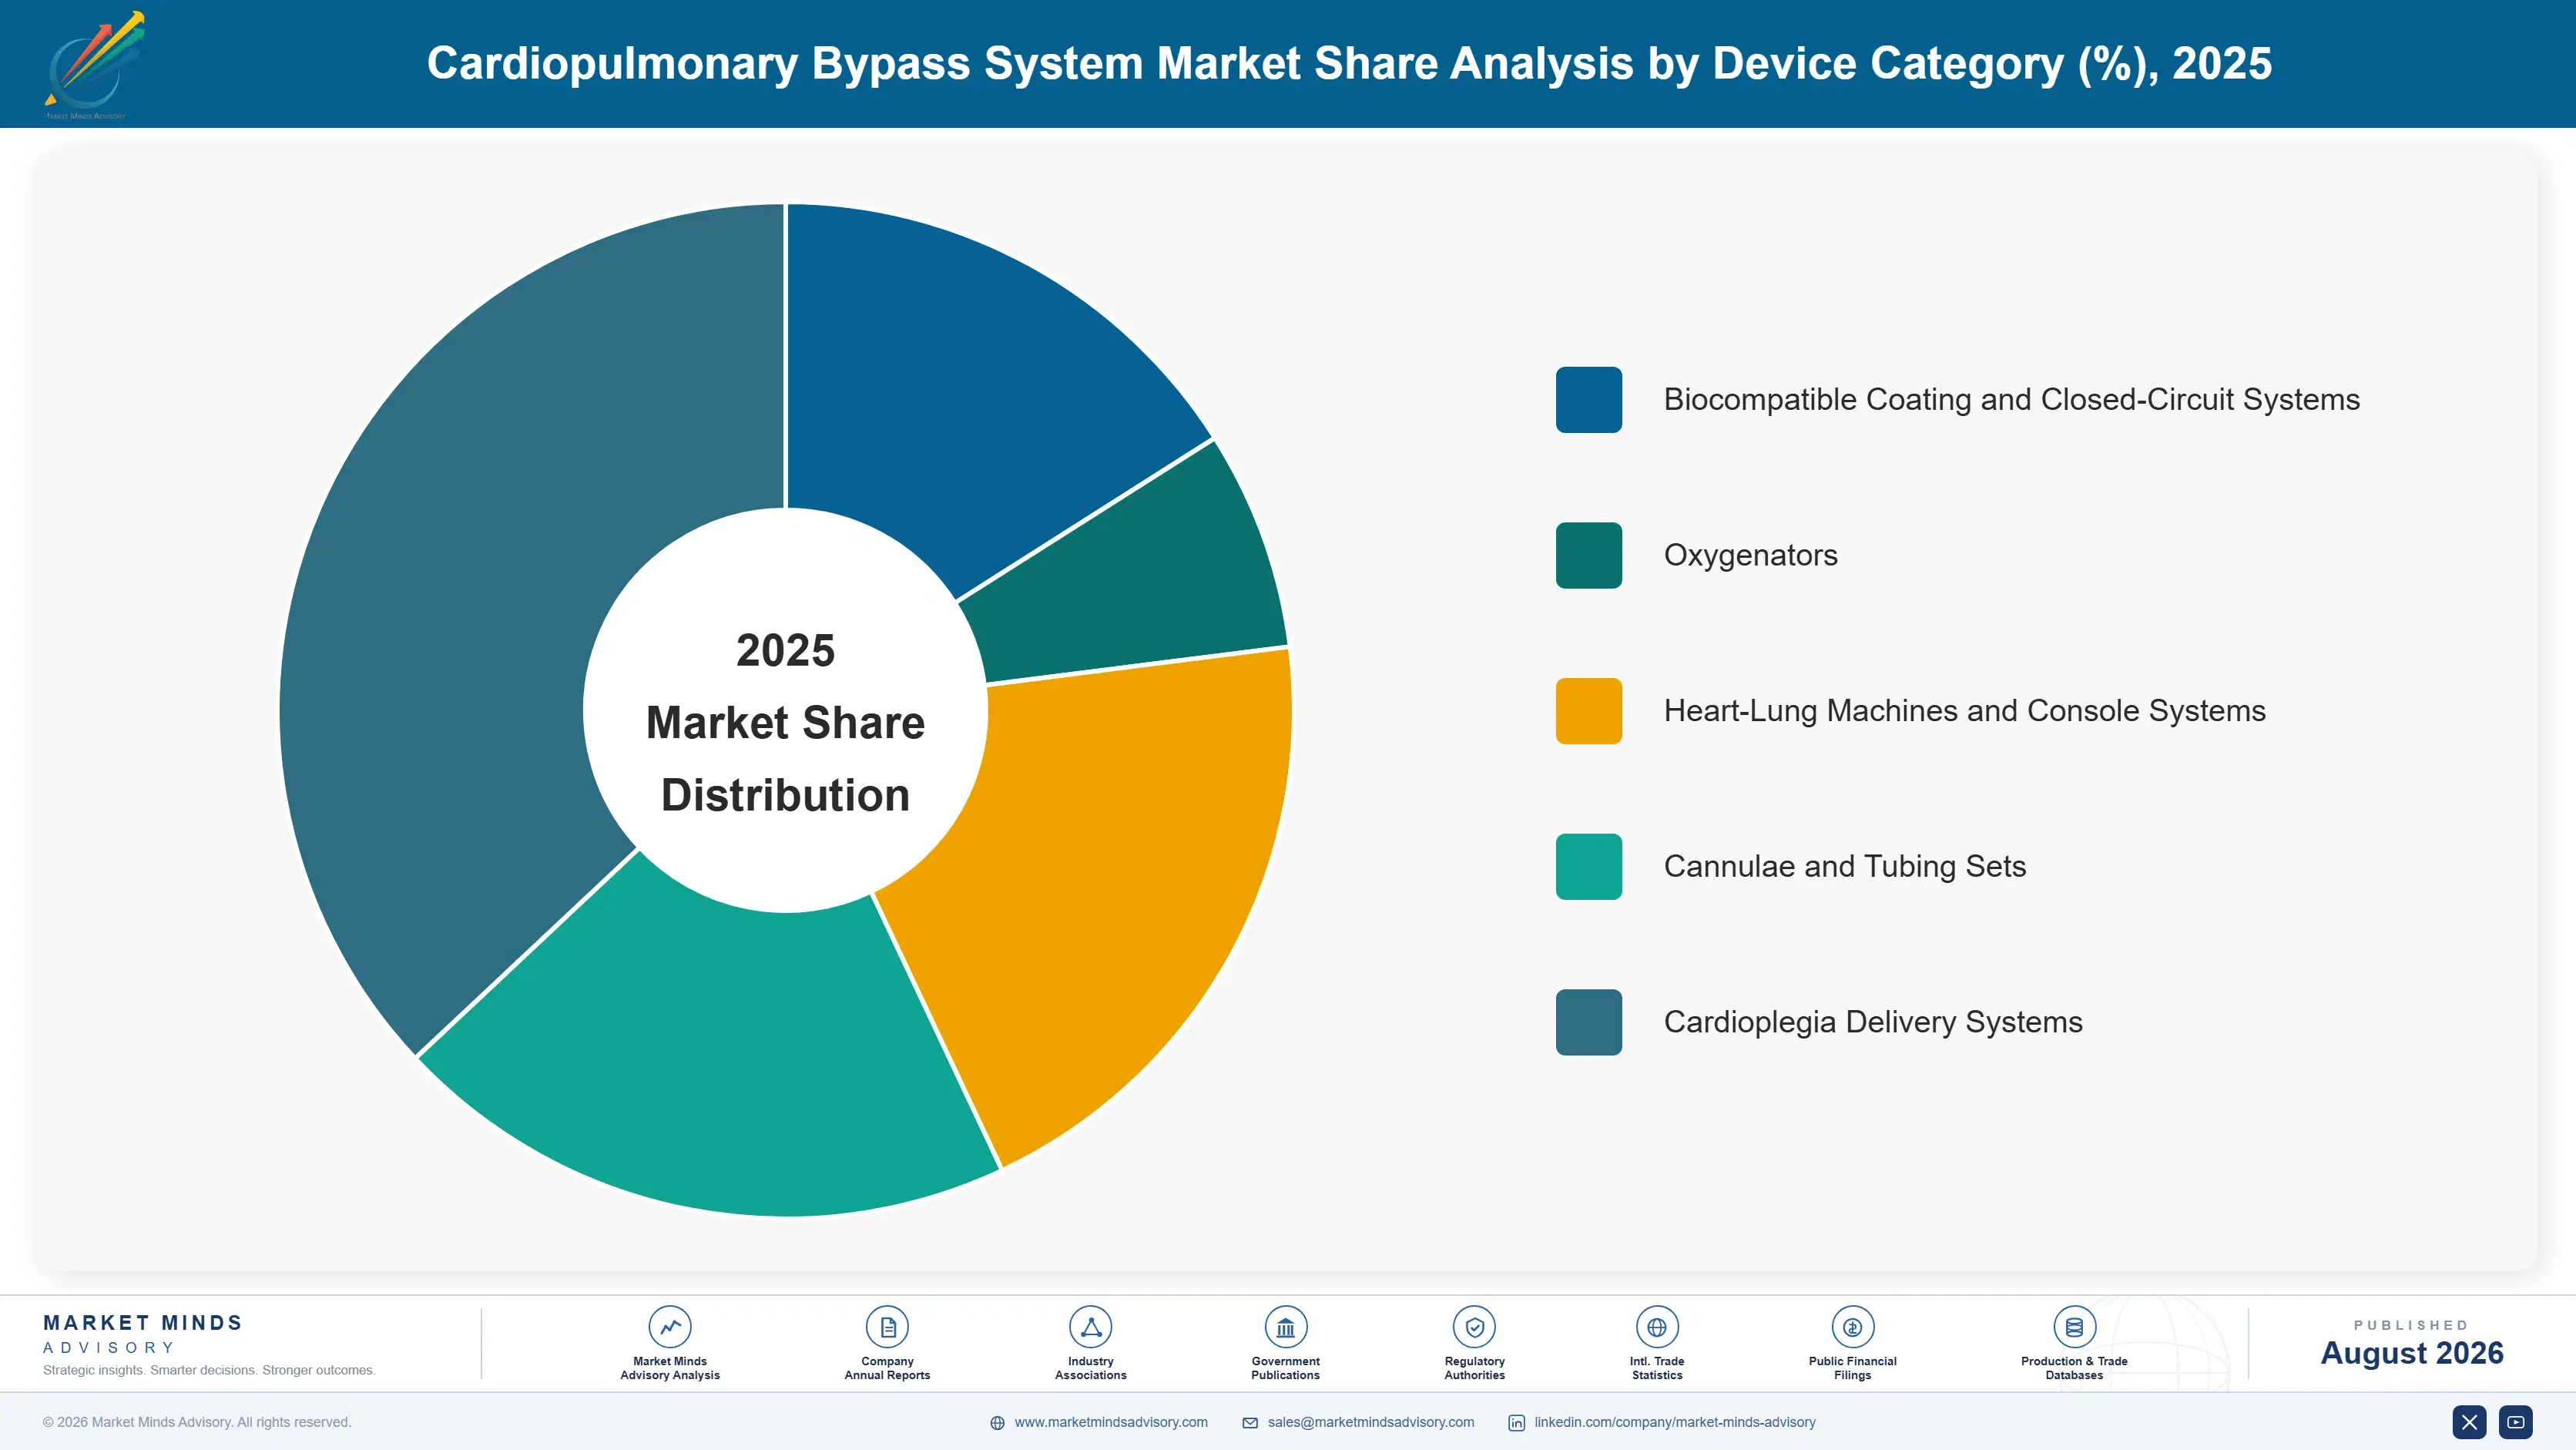Select the Heart-Lung Machines and Console Systems label
Image resolution: width=2576 pixels, height=1450 pixels.
[x=1964, y=711]
